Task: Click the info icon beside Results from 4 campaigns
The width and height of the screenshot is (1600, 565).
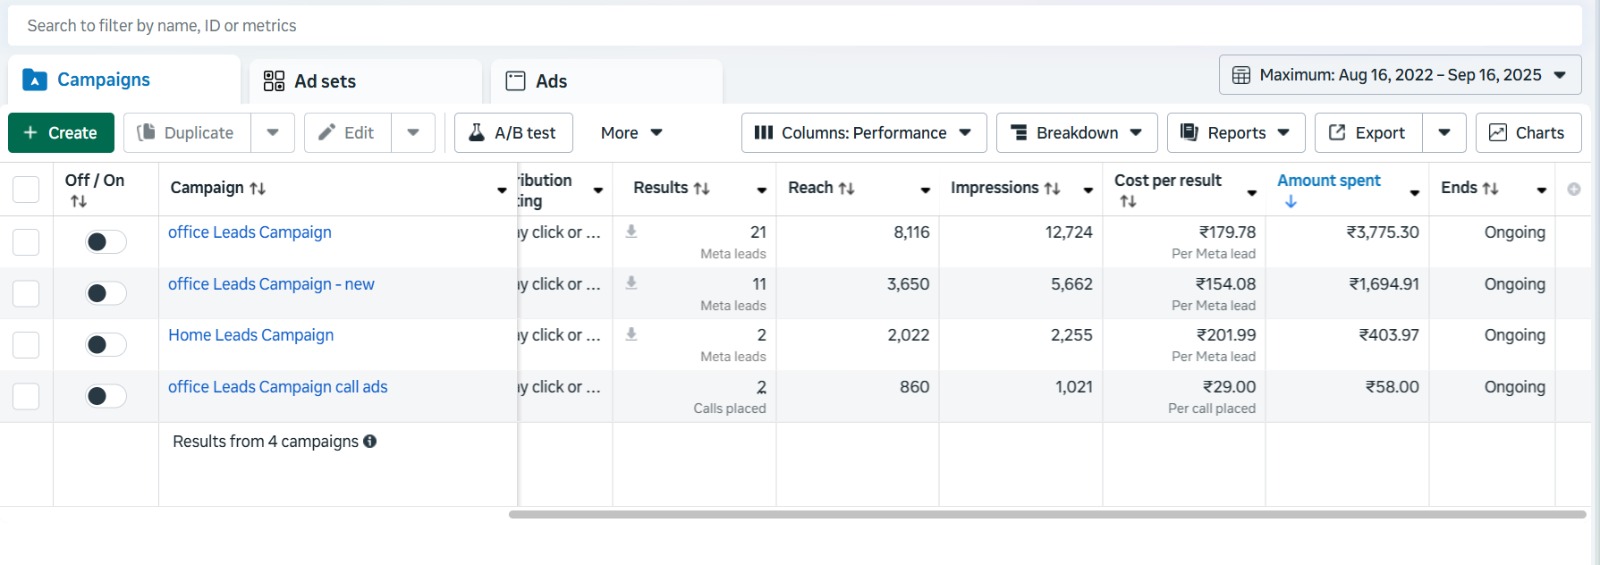Action: [x=370, y=441]
